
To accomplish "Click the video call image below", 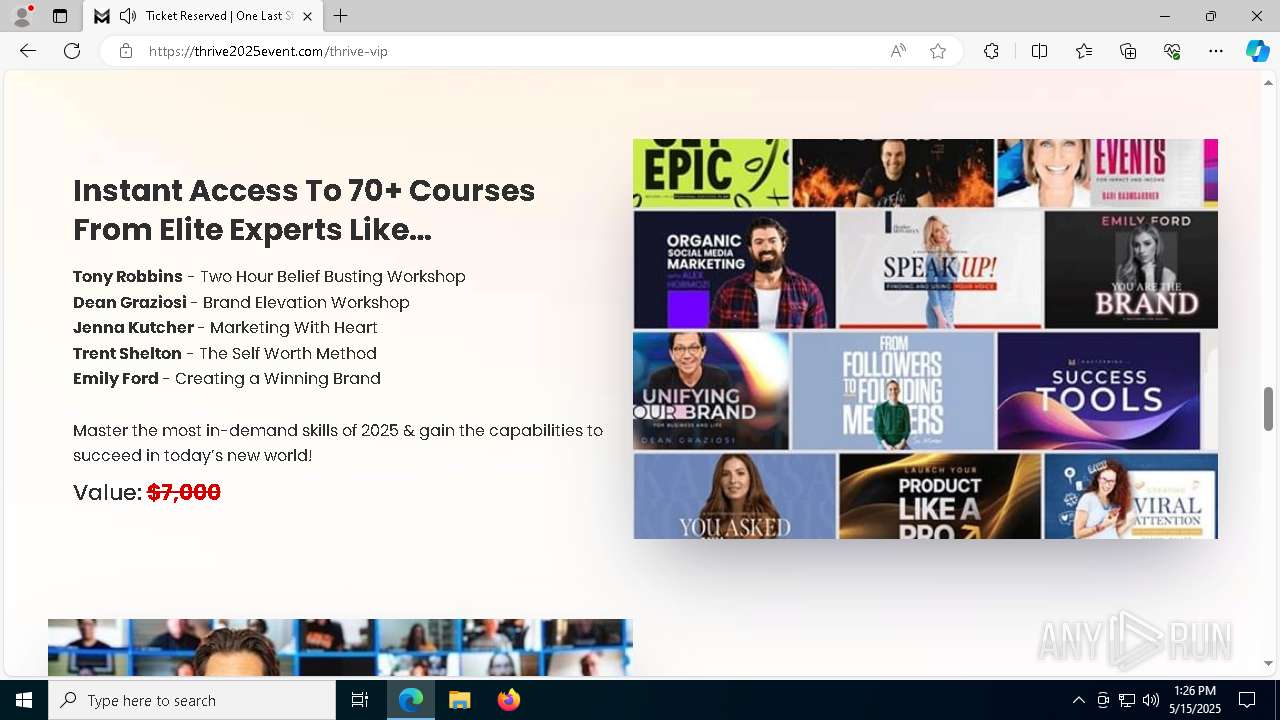I will 340,647.
